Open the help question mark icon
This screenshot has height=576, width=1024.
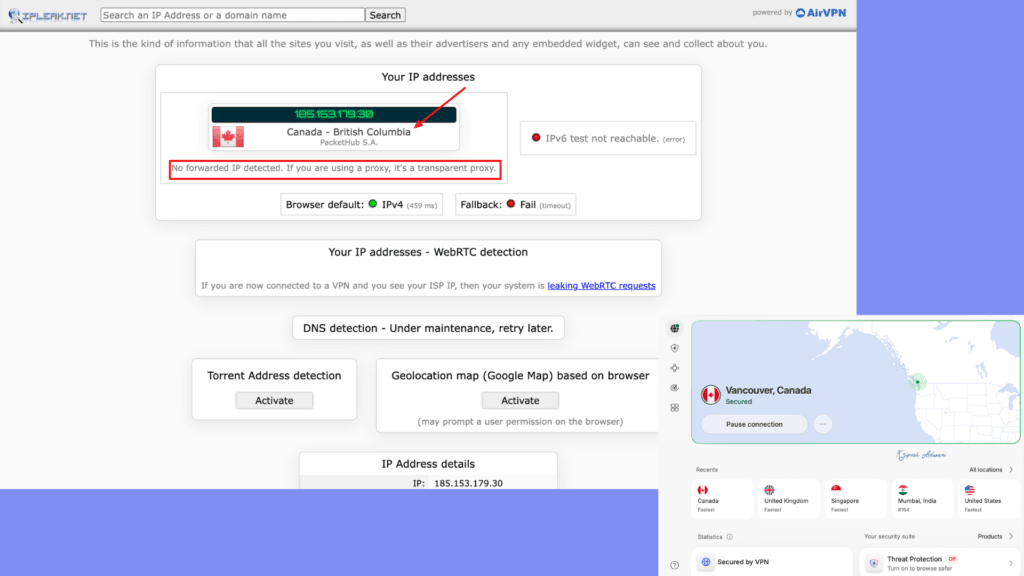pos(675,565)
